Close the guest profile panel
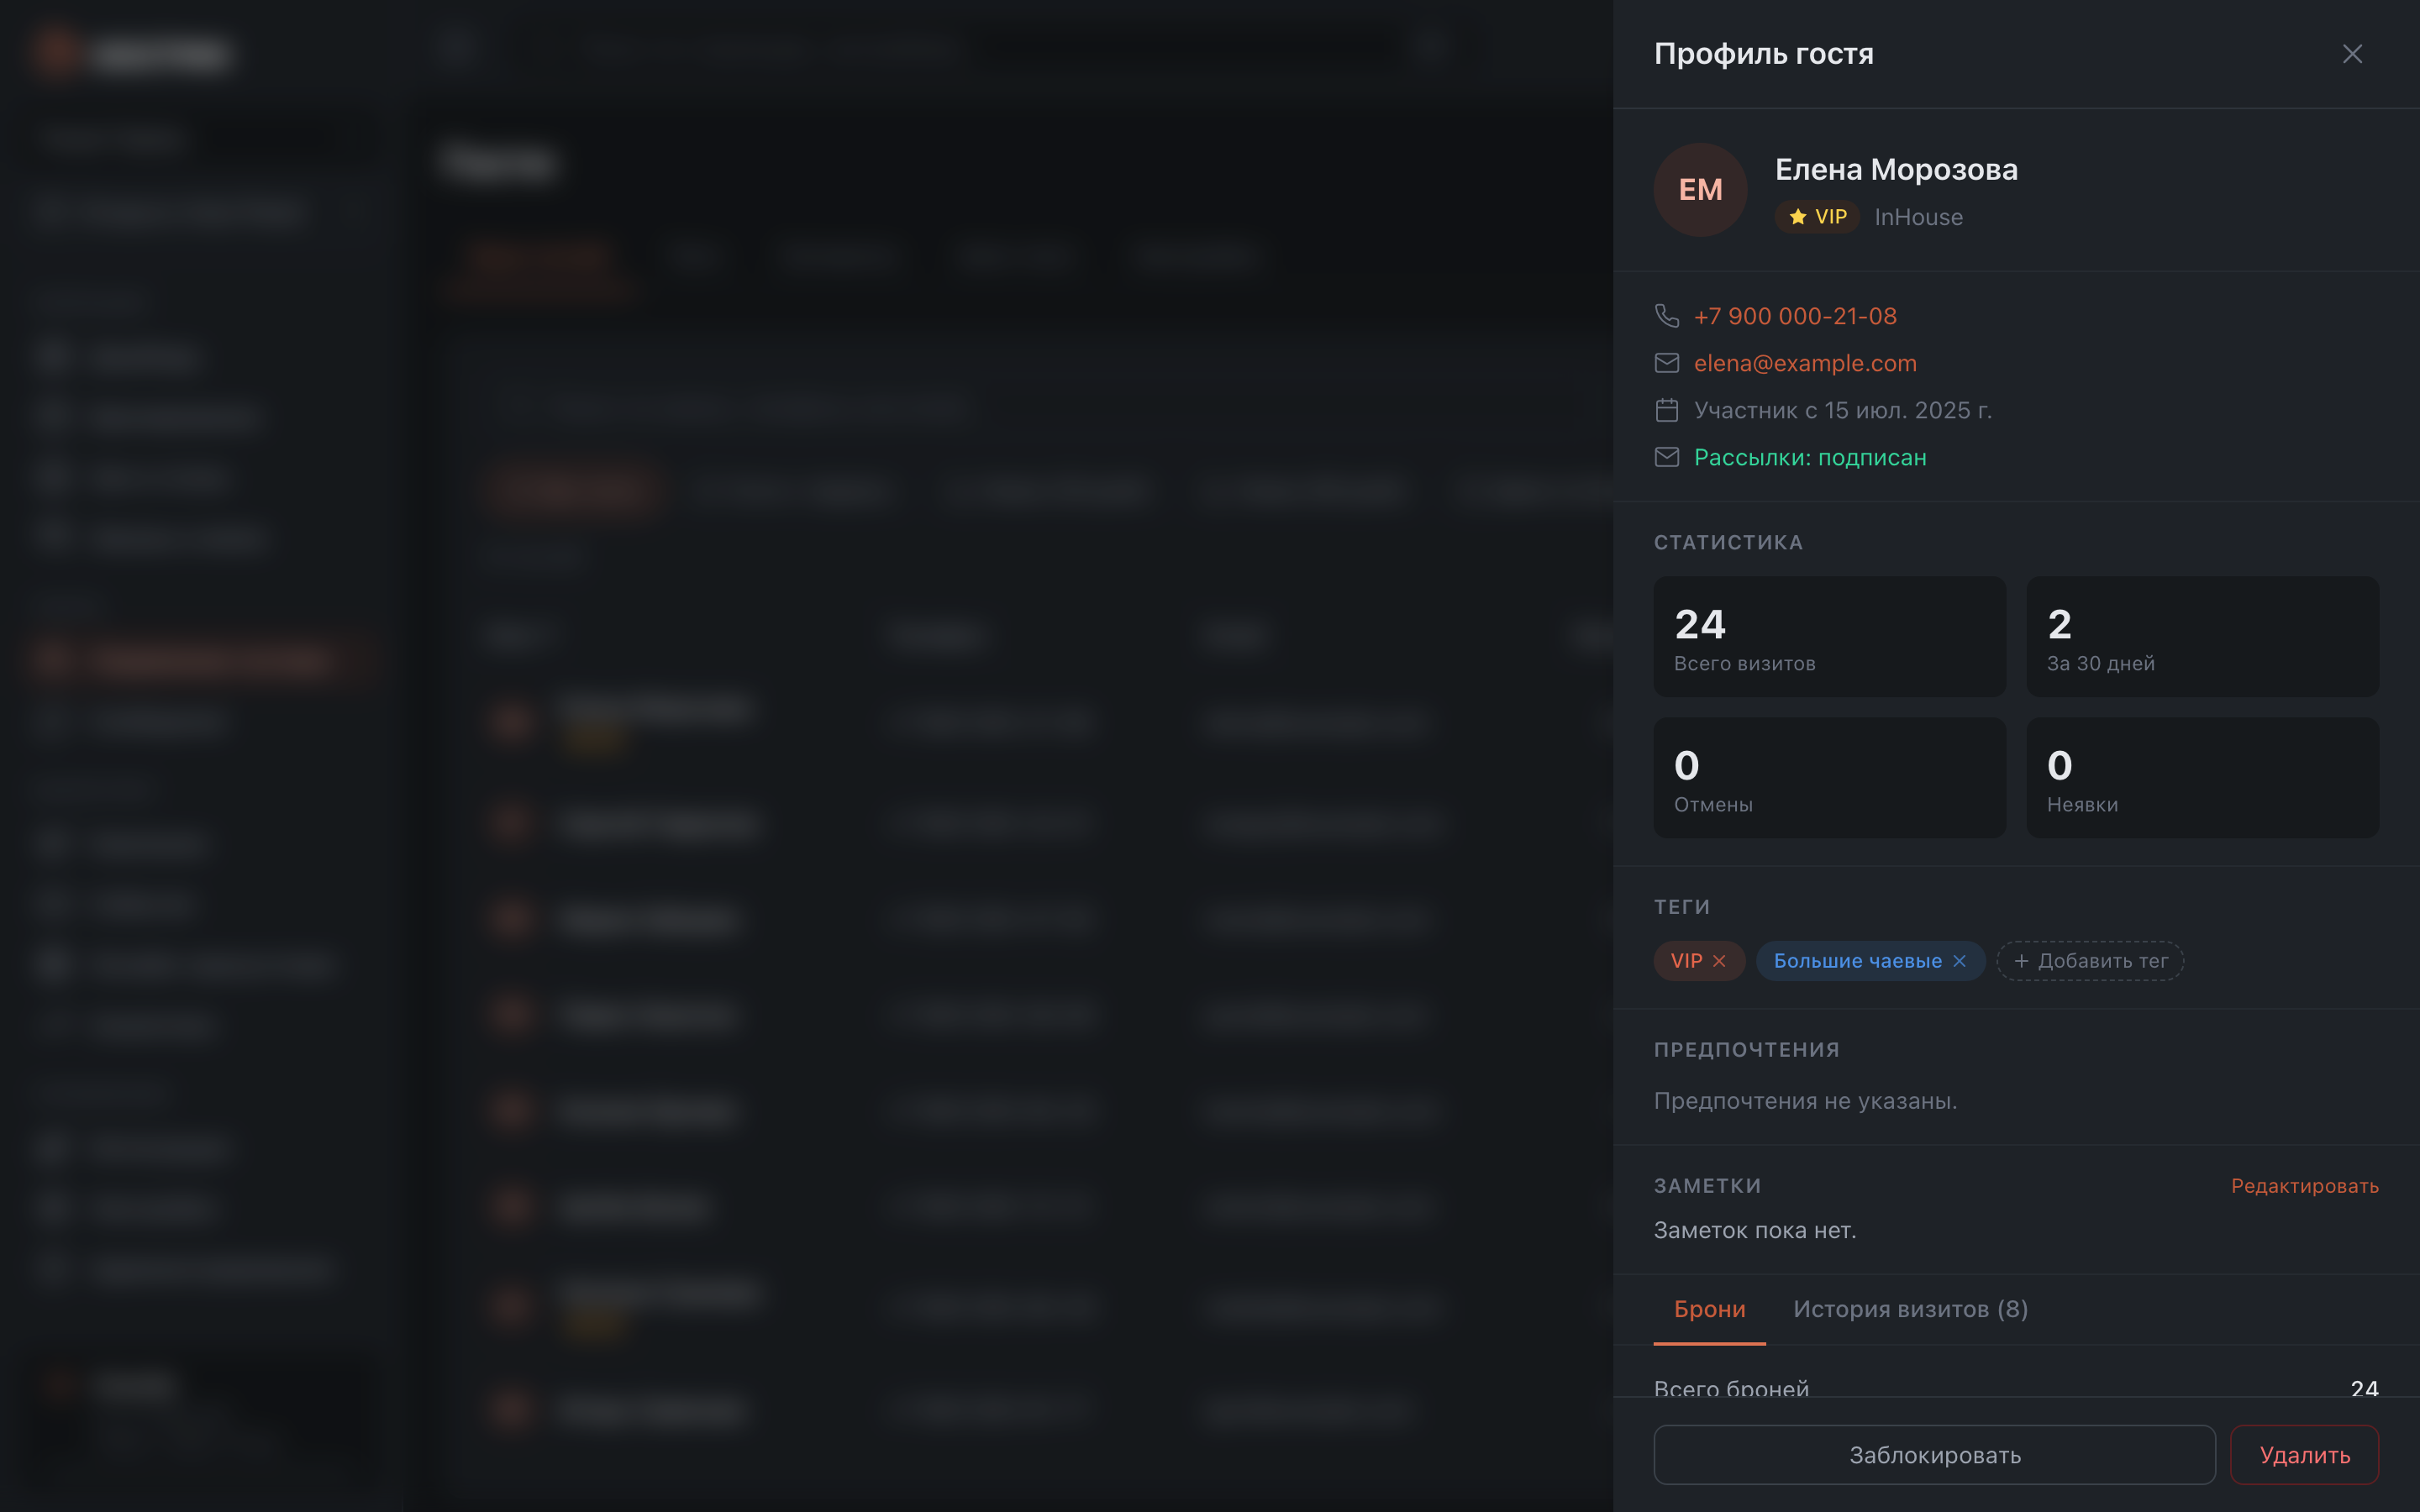 click(x=2352, y=54)
